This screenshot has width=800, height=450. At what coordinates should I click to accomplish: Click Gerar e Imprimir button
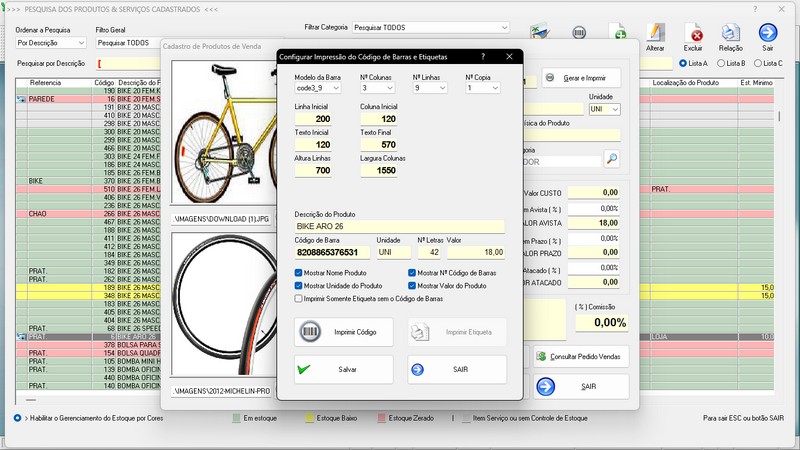coord(582,78)
